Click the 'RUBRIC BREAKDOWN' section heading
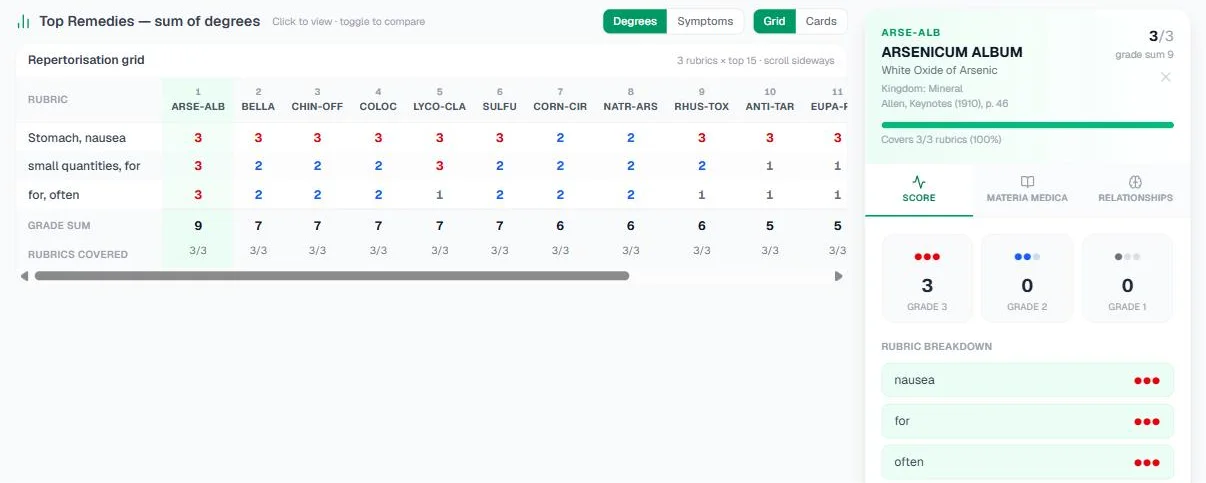 pyautogui.click(x=936, y=346)
